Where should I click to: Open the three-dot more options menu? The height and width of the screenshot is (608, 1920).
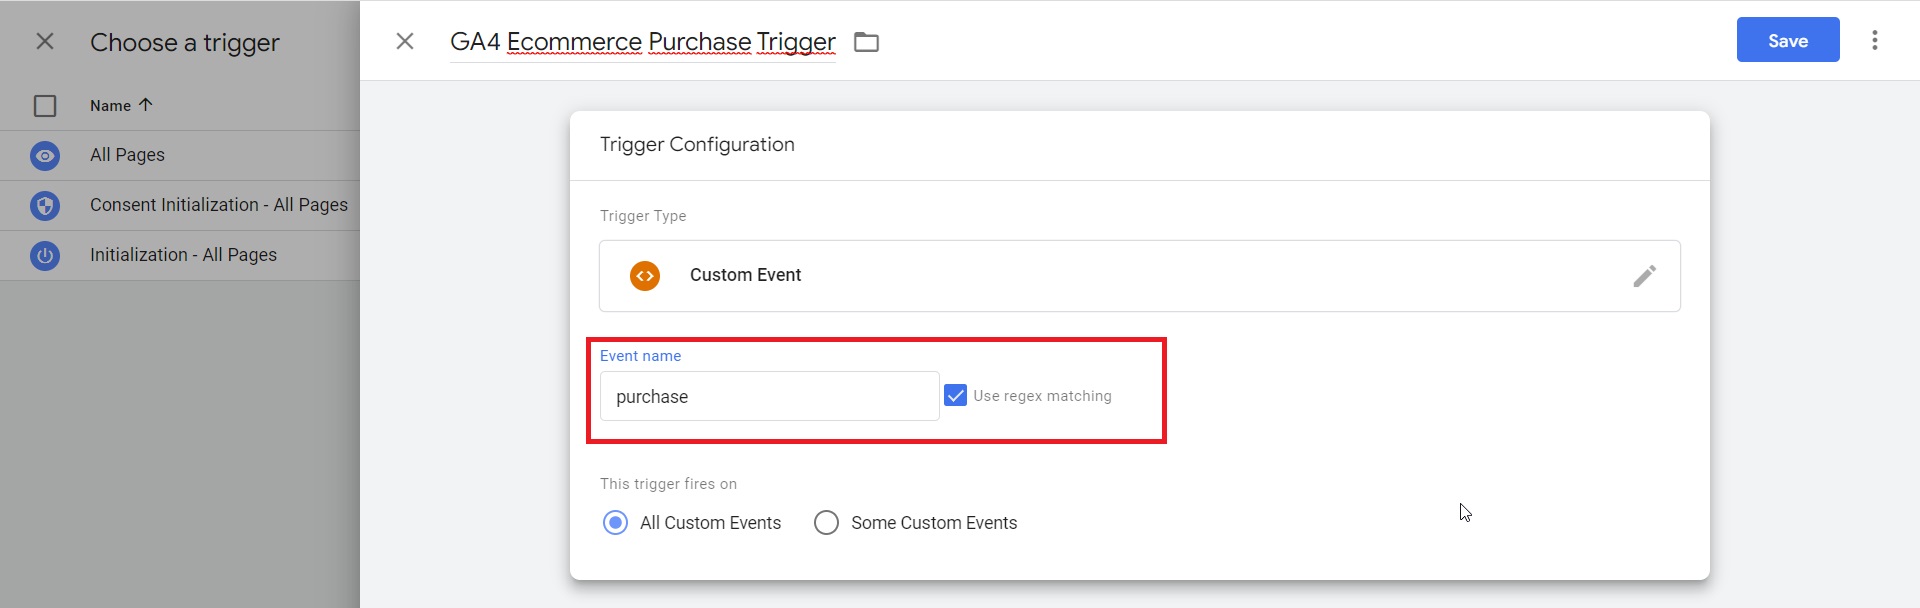(x=1875, y=40)
